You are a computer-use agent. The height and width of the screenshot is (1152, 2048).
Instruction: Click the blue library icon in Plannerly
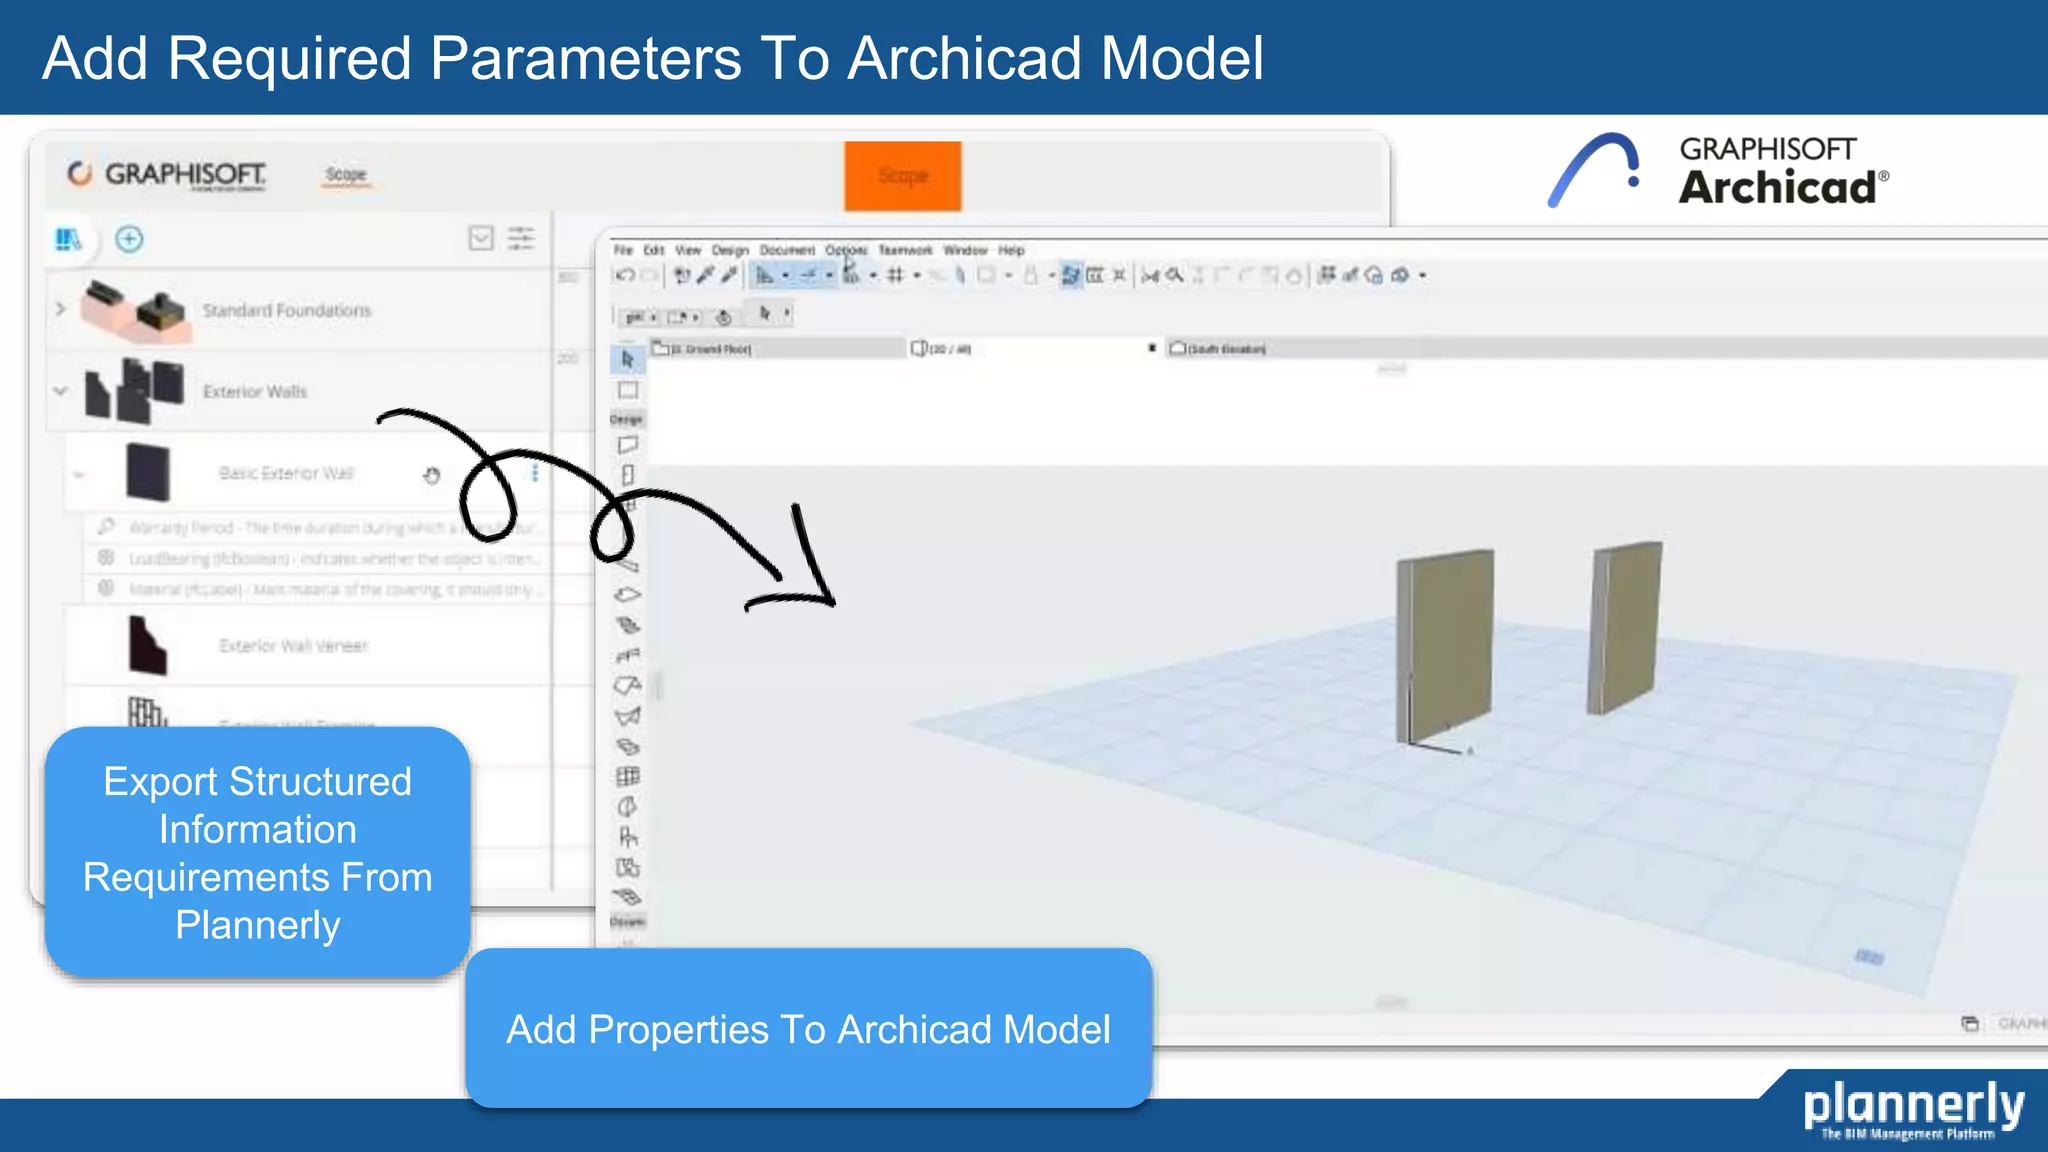68,239
